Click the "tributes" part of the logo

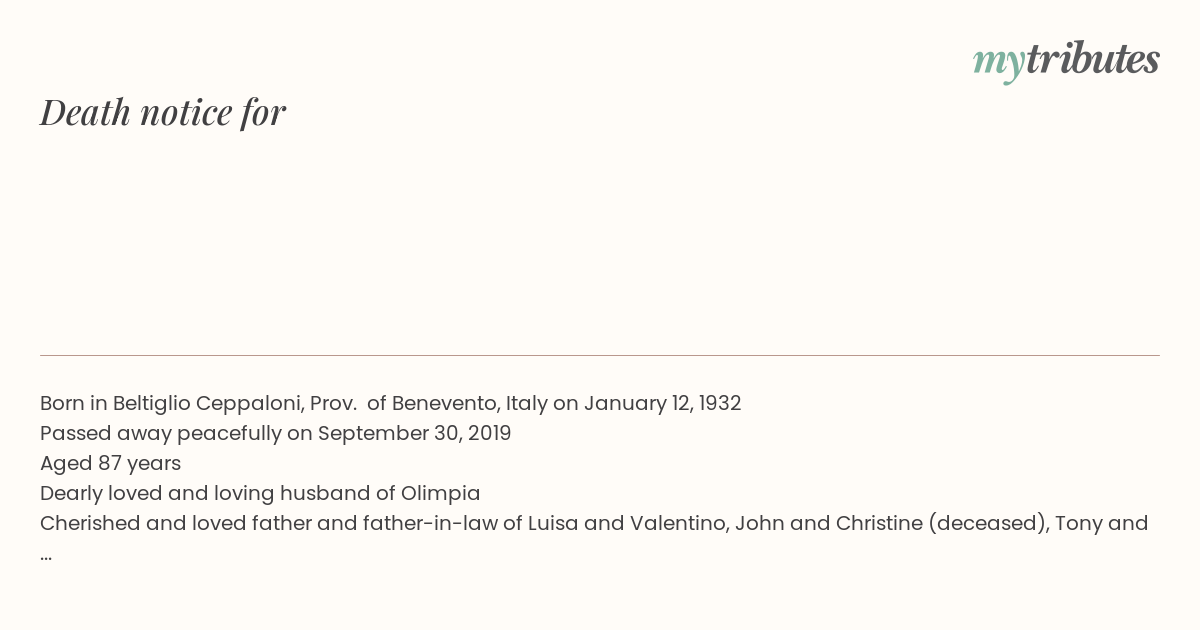click(1092, 59)
